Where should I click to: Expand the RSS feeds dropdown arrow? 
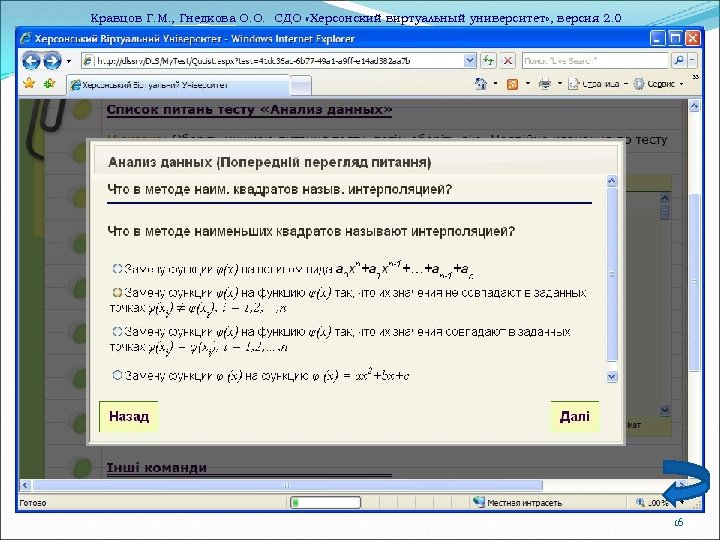pos(528,84)
